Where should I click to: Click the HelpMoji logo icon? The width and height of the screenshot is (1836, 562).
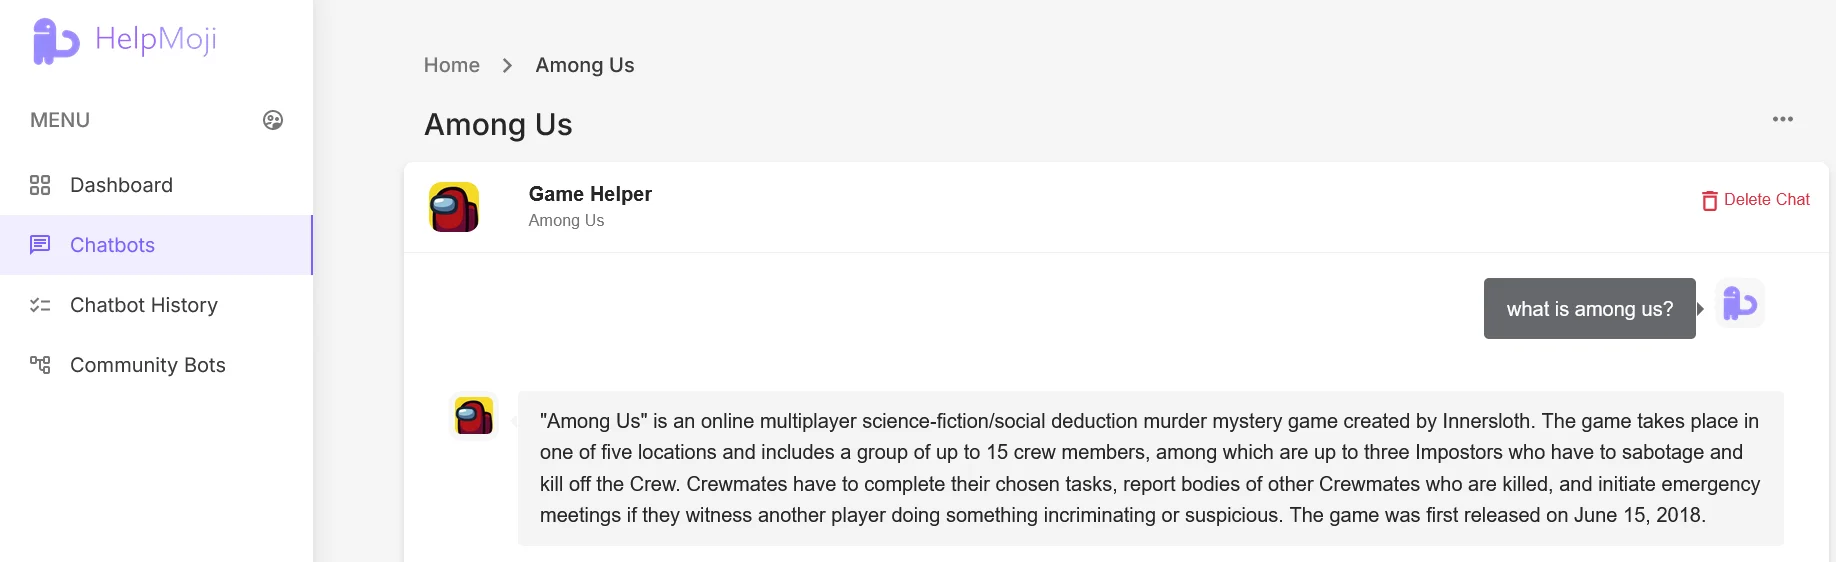54,41
